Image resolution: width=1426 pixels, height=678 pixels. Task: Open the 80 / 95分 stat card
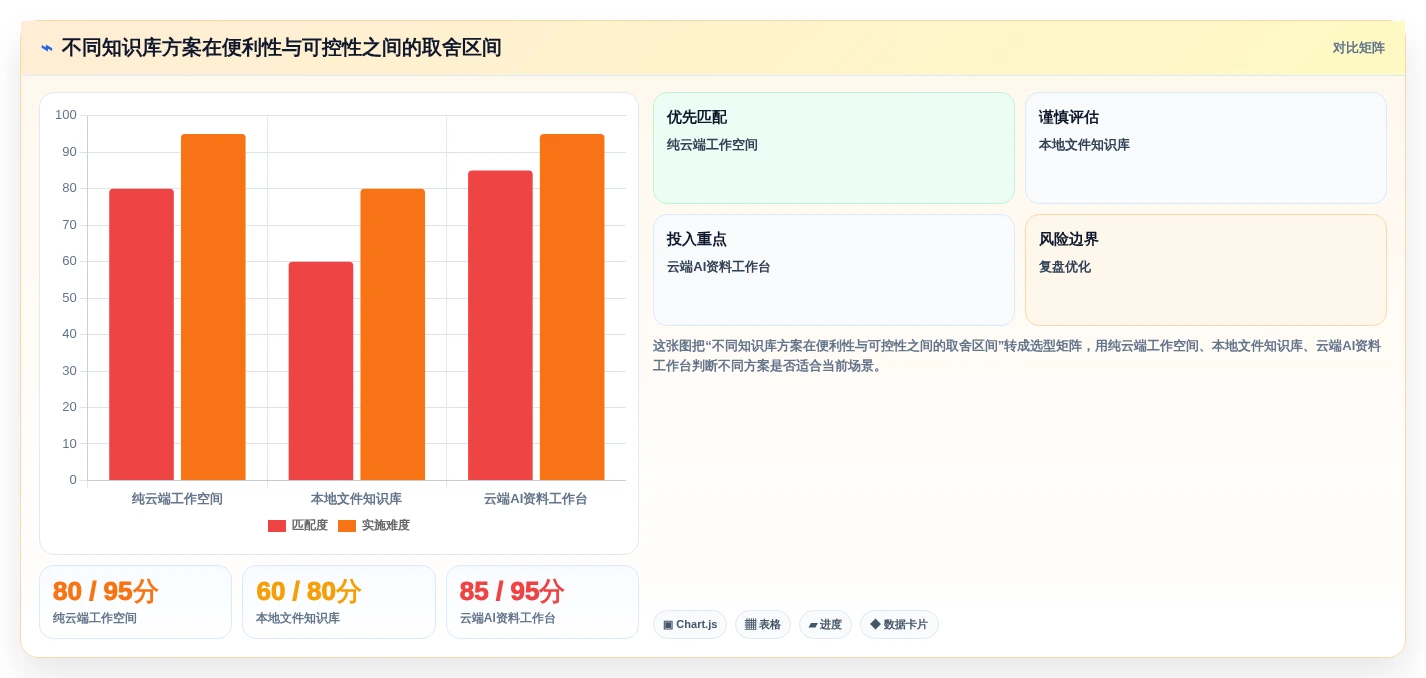tap(135, 602)
